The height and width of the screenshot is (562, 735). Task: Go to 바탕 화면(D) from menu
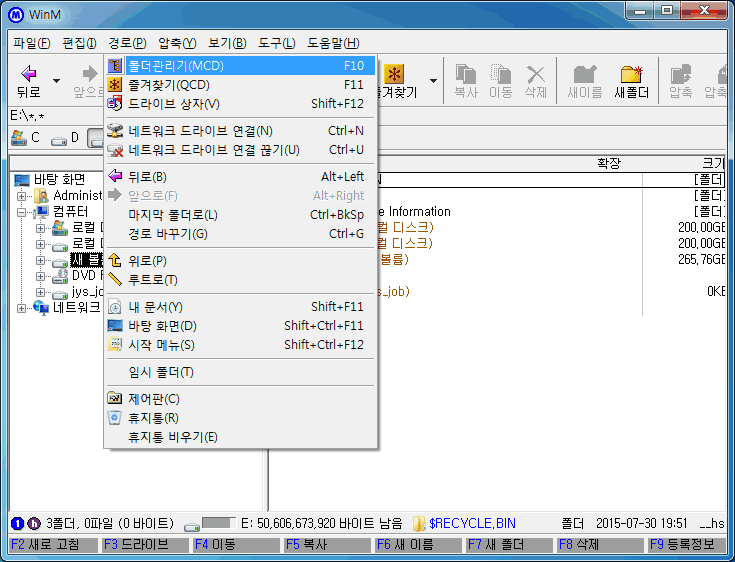pyautogui.click(x=240, y=326)
